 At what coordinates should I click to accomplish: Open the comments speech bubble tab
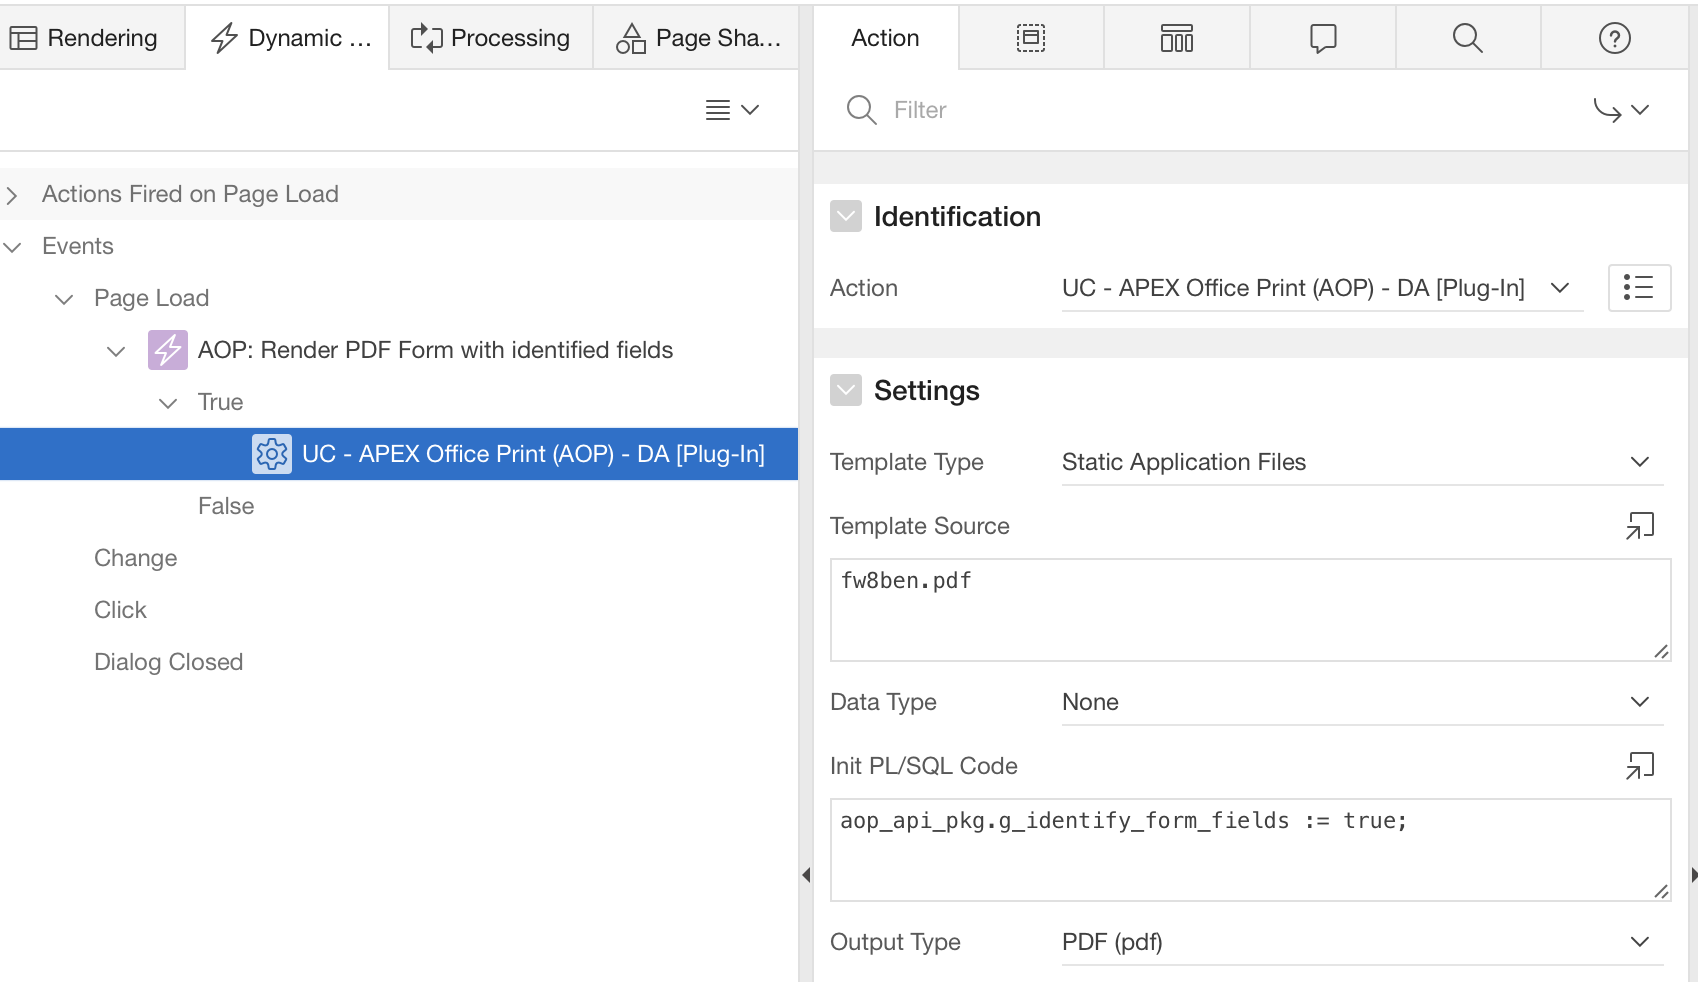coord(1323,38)
